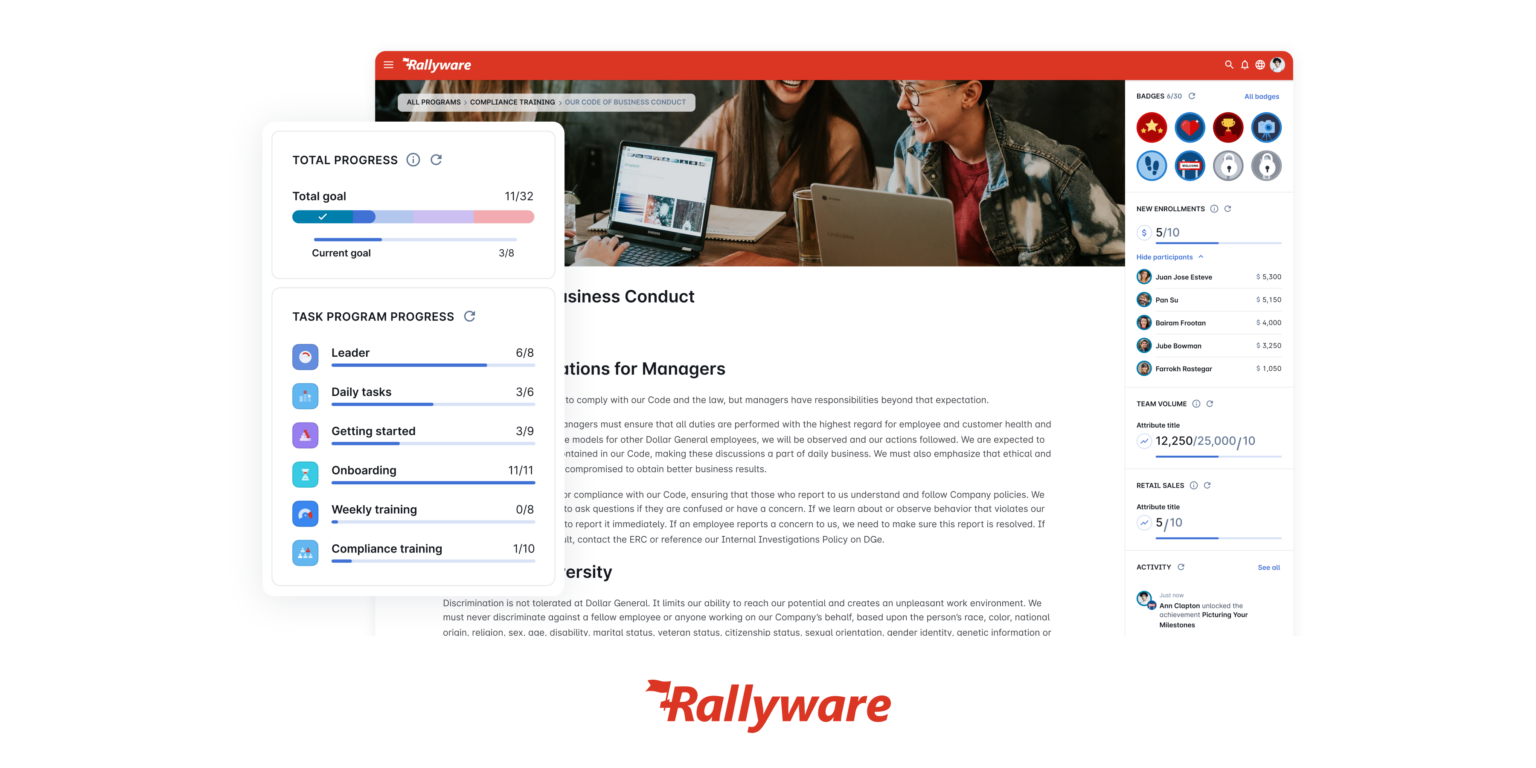Click the Leader program icon
The width and height of the screenshot is (1536, 768).
pos(305,357)
